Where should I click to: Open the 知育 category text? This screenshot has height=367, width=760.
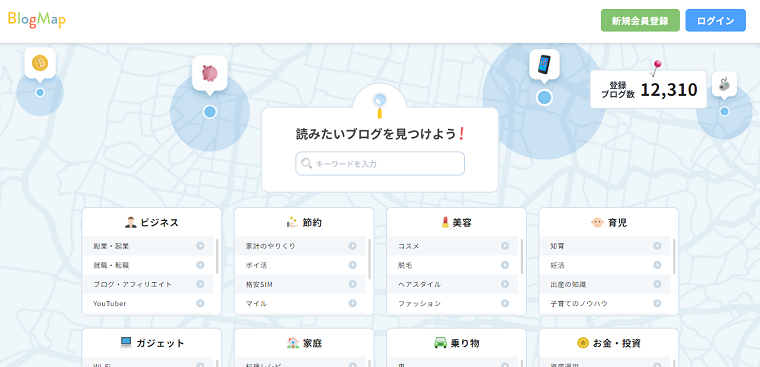(557, 246)
